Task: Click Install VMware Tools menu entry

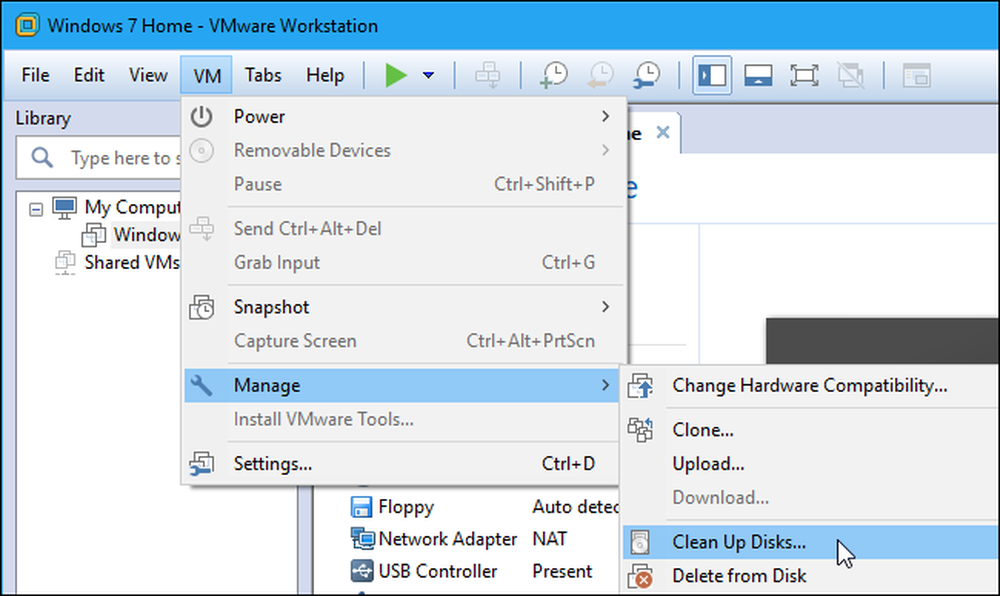Action: point(402,419)
